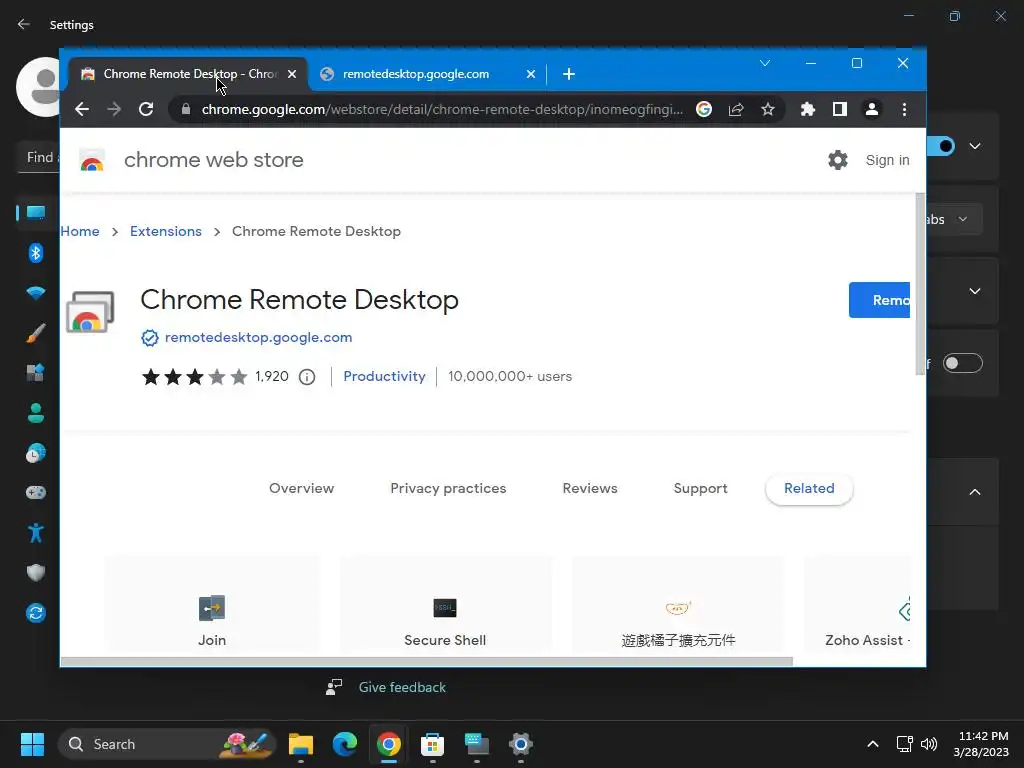This screenshot has height=768, width=1024.
Task: Open the Support tab
Action: (700, 488)
